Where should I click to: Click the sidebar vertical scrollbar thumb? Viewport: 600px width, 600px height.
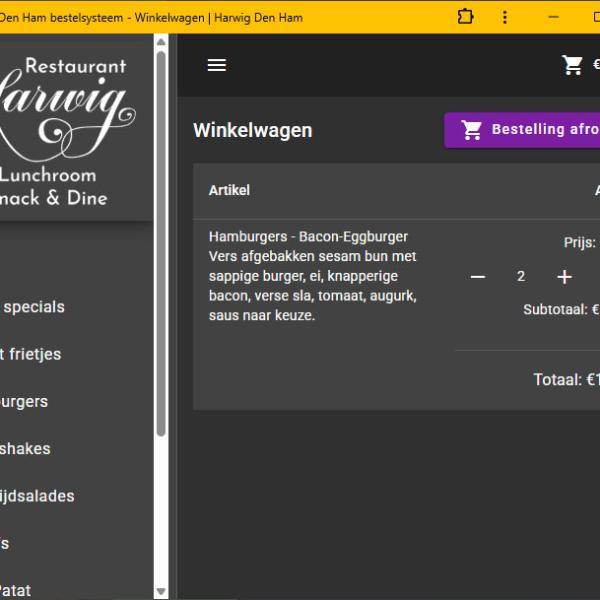point(161,240)
